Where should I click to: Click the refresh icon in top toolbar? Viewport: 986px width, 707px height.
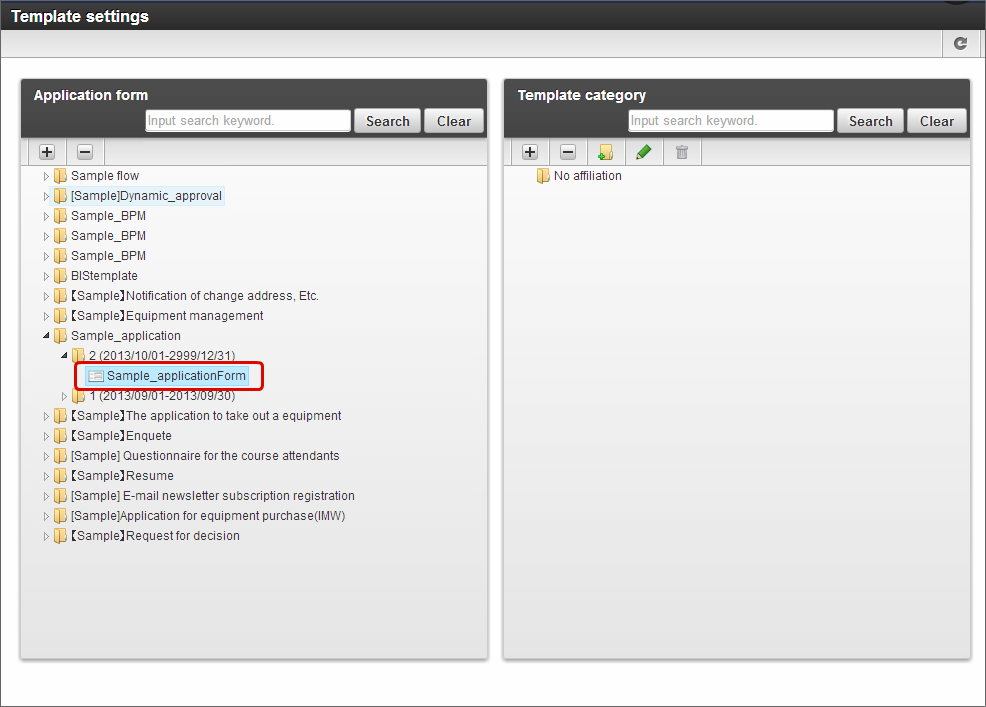click(x=960, y=43)
